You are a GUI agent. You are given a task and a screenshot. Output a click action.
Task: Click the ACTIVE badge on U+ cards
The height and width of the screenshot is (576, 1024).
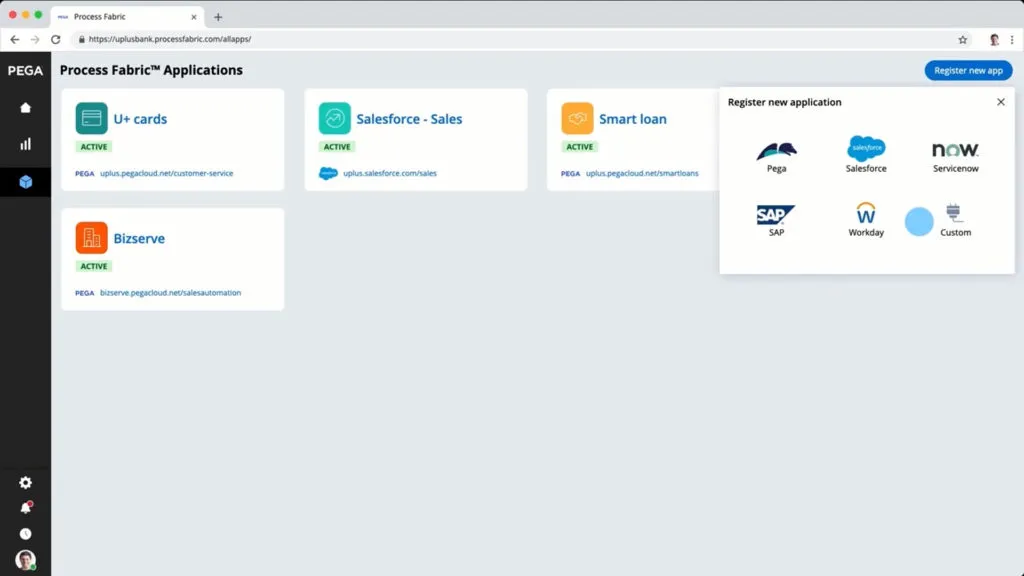pos(94,147)
